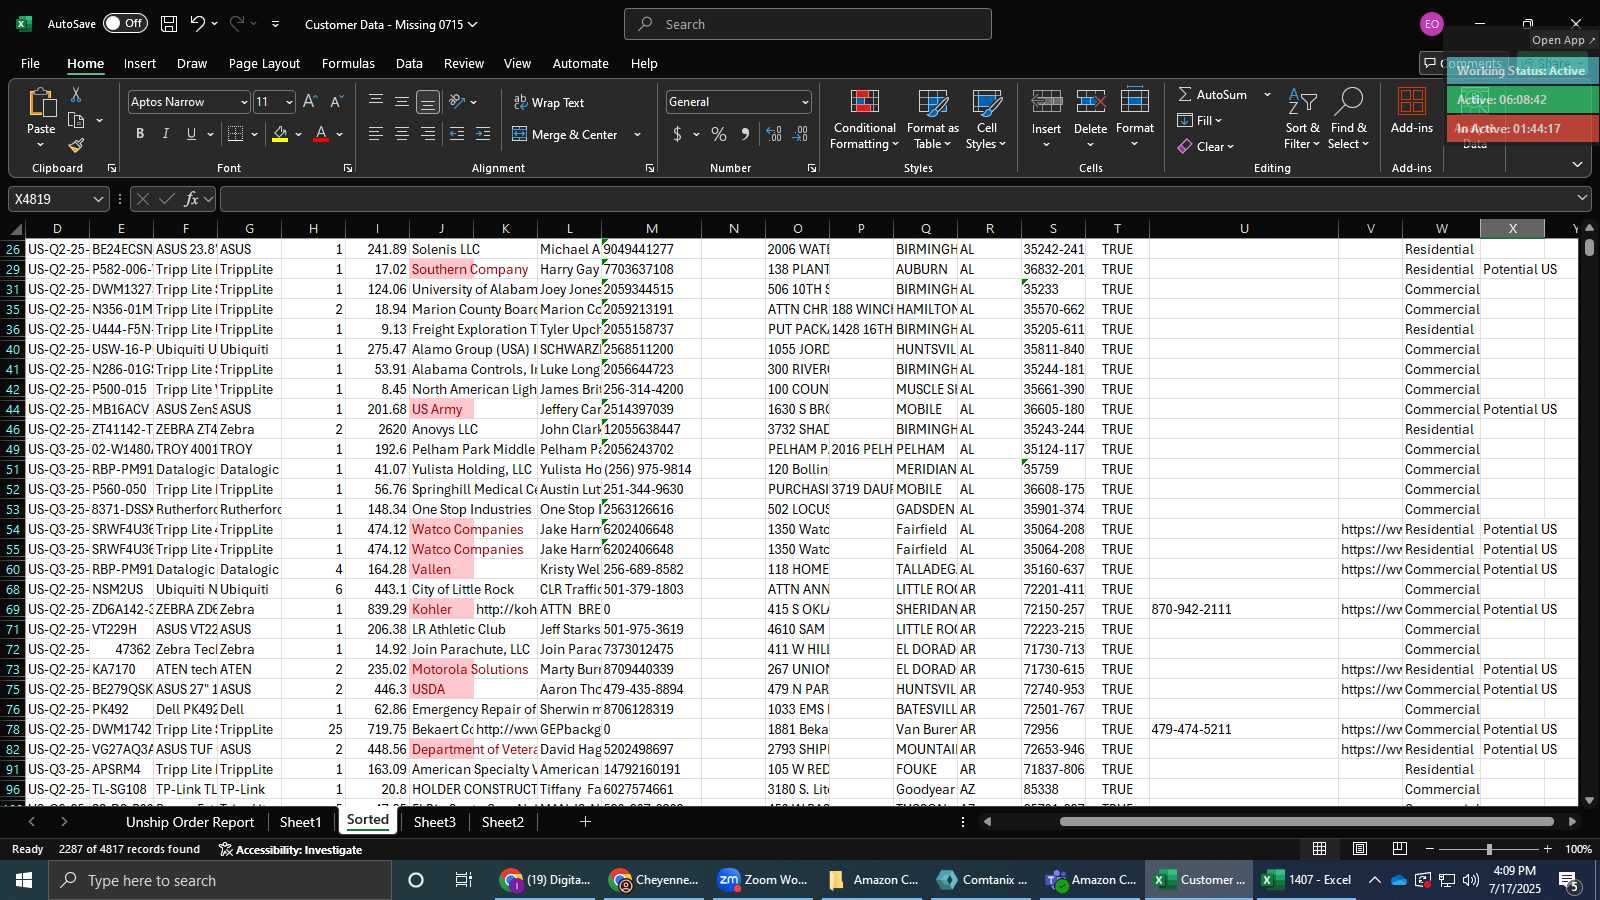Screen dimensions: 1600x900
Task: Switch to the Formulas tab
Action: pos(348,63)
